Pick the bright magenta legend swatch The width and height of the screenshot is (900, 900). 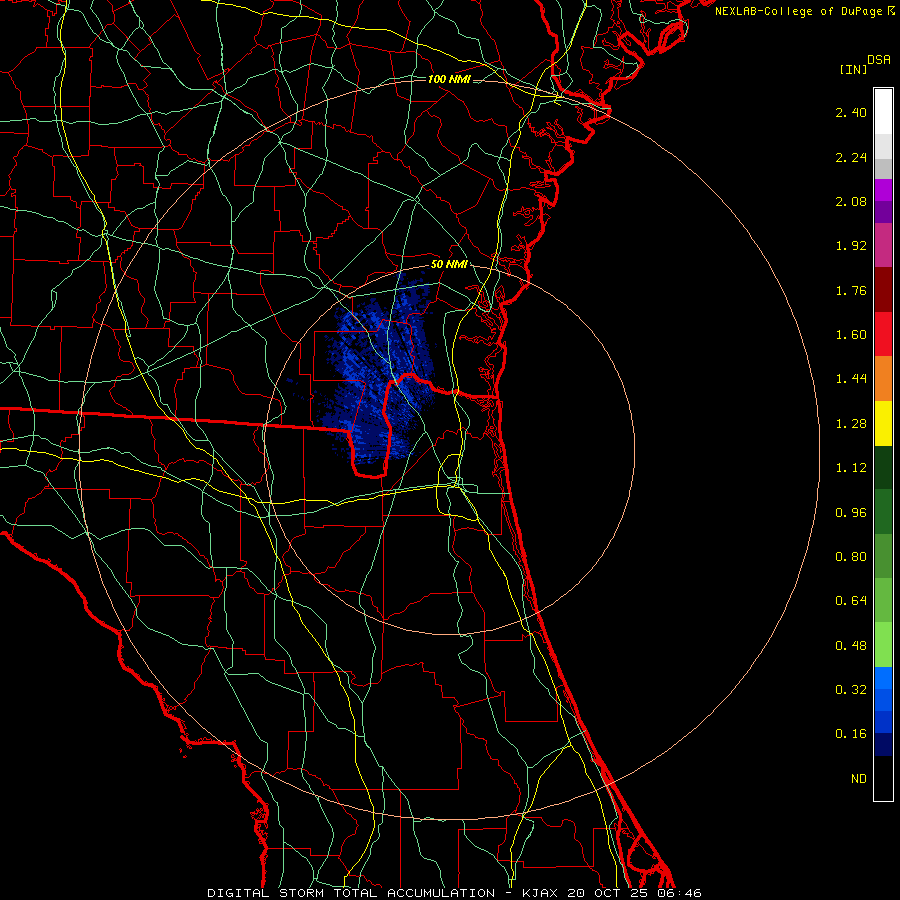click(883, 190)
